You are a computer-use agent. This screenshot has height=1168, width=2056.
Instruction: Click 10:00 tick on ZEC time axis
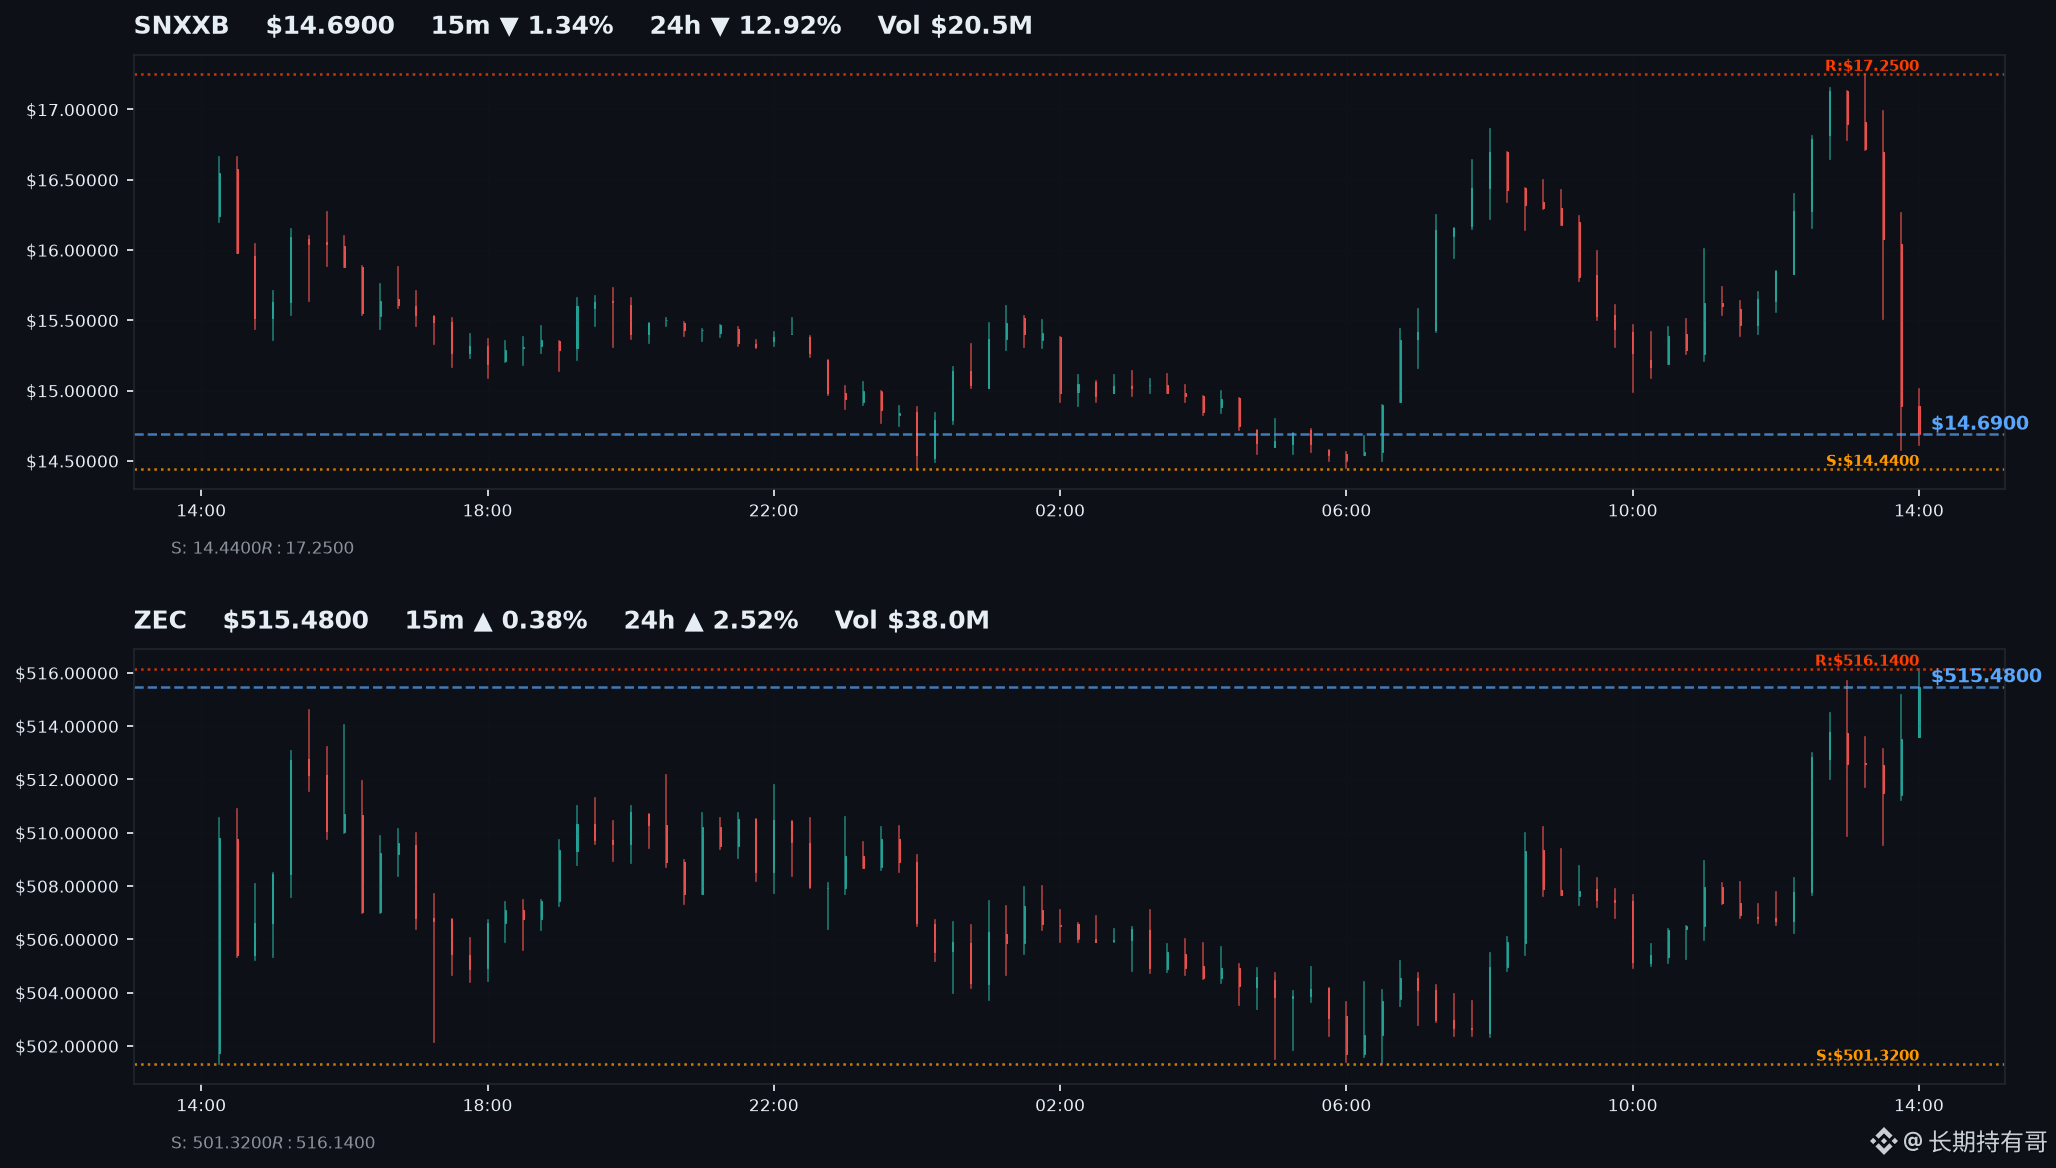[1632, 1106]
